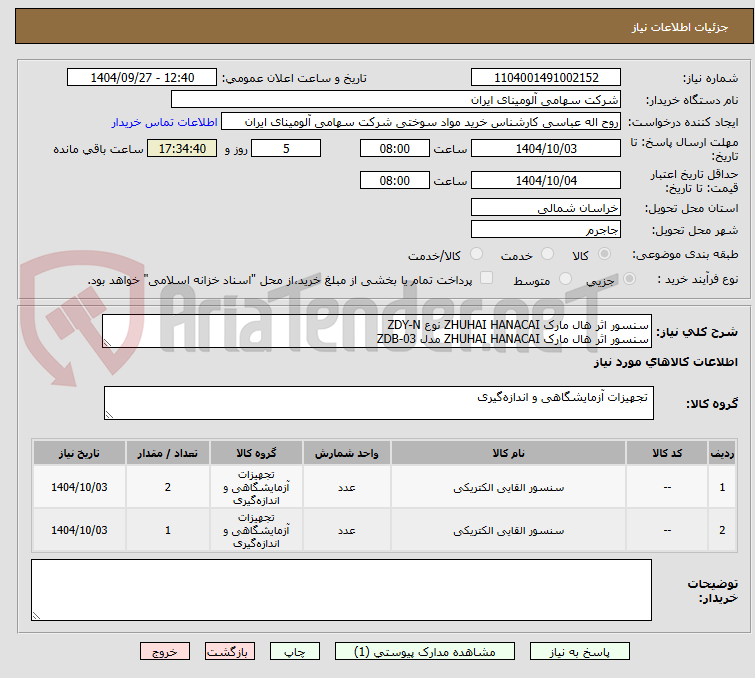Click the شماره نیاز field 1104001491002152
This screenshot has width=755, height=678.
(546, 78)
